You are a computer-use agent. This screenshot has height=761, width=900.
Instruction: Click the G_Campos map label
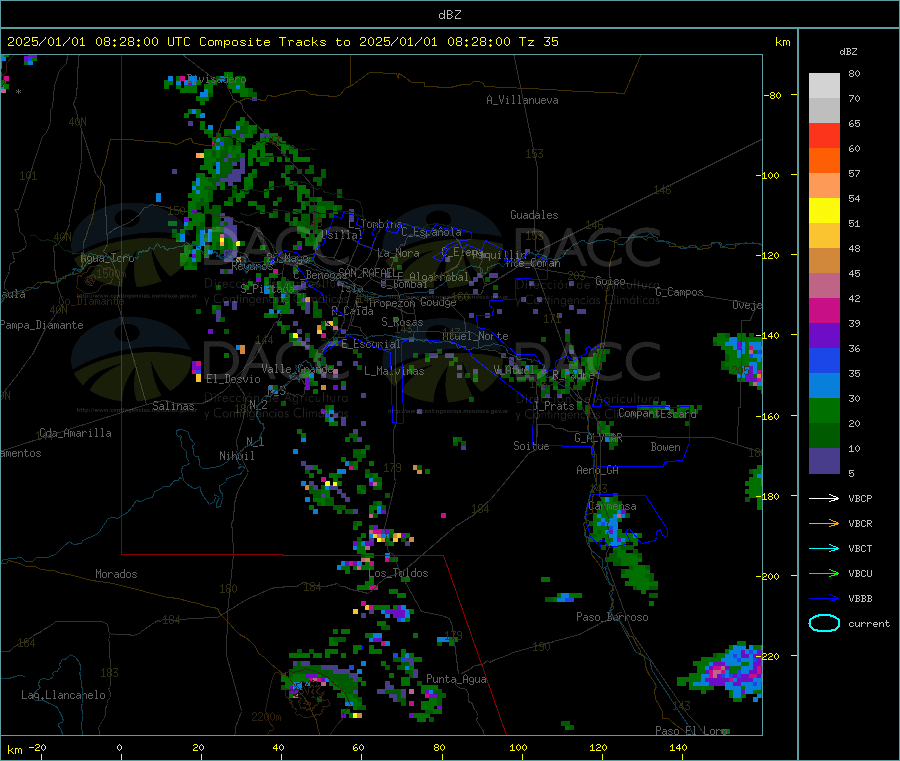click(680, 292)
